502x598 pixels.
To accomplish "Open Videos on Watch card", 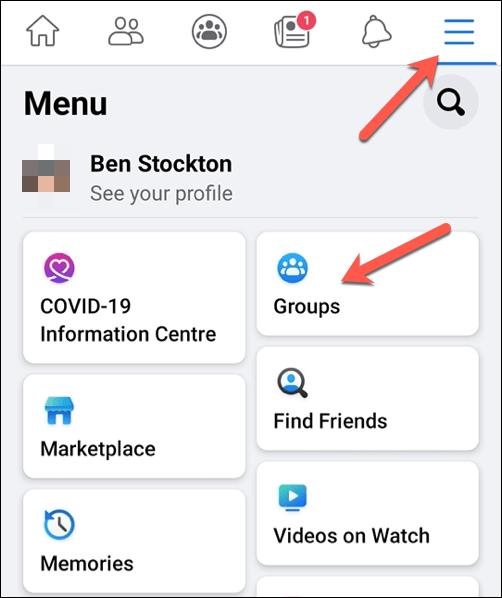I will [367, 513].
